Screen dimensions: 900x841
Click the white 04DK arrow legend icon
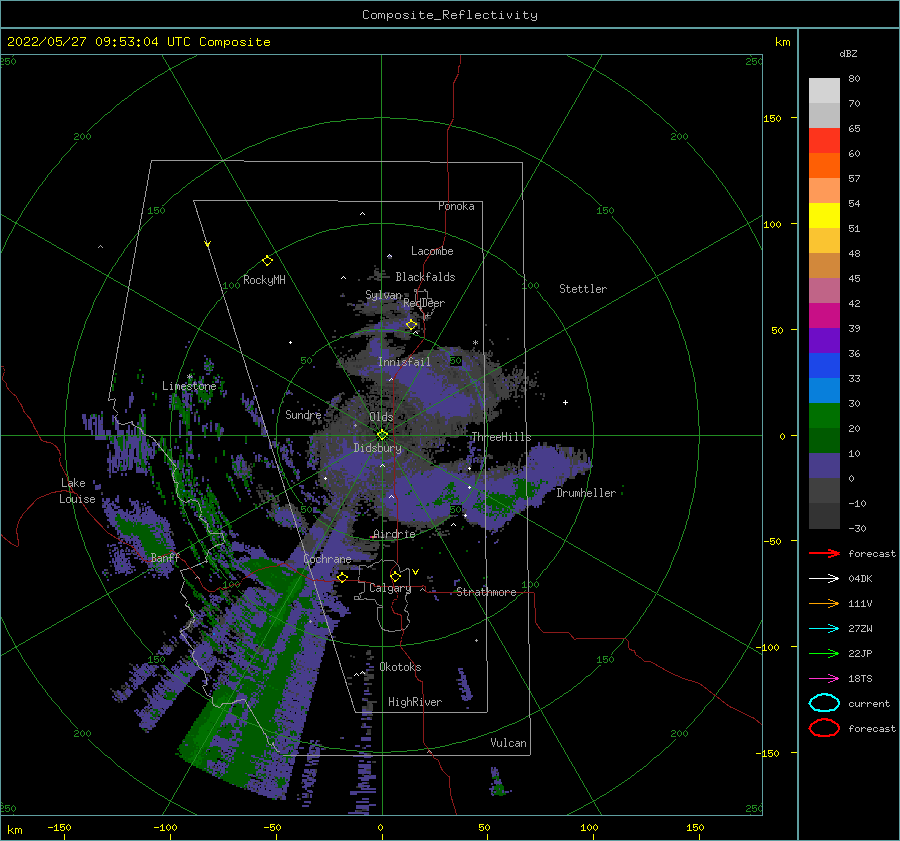pos(824,579)
